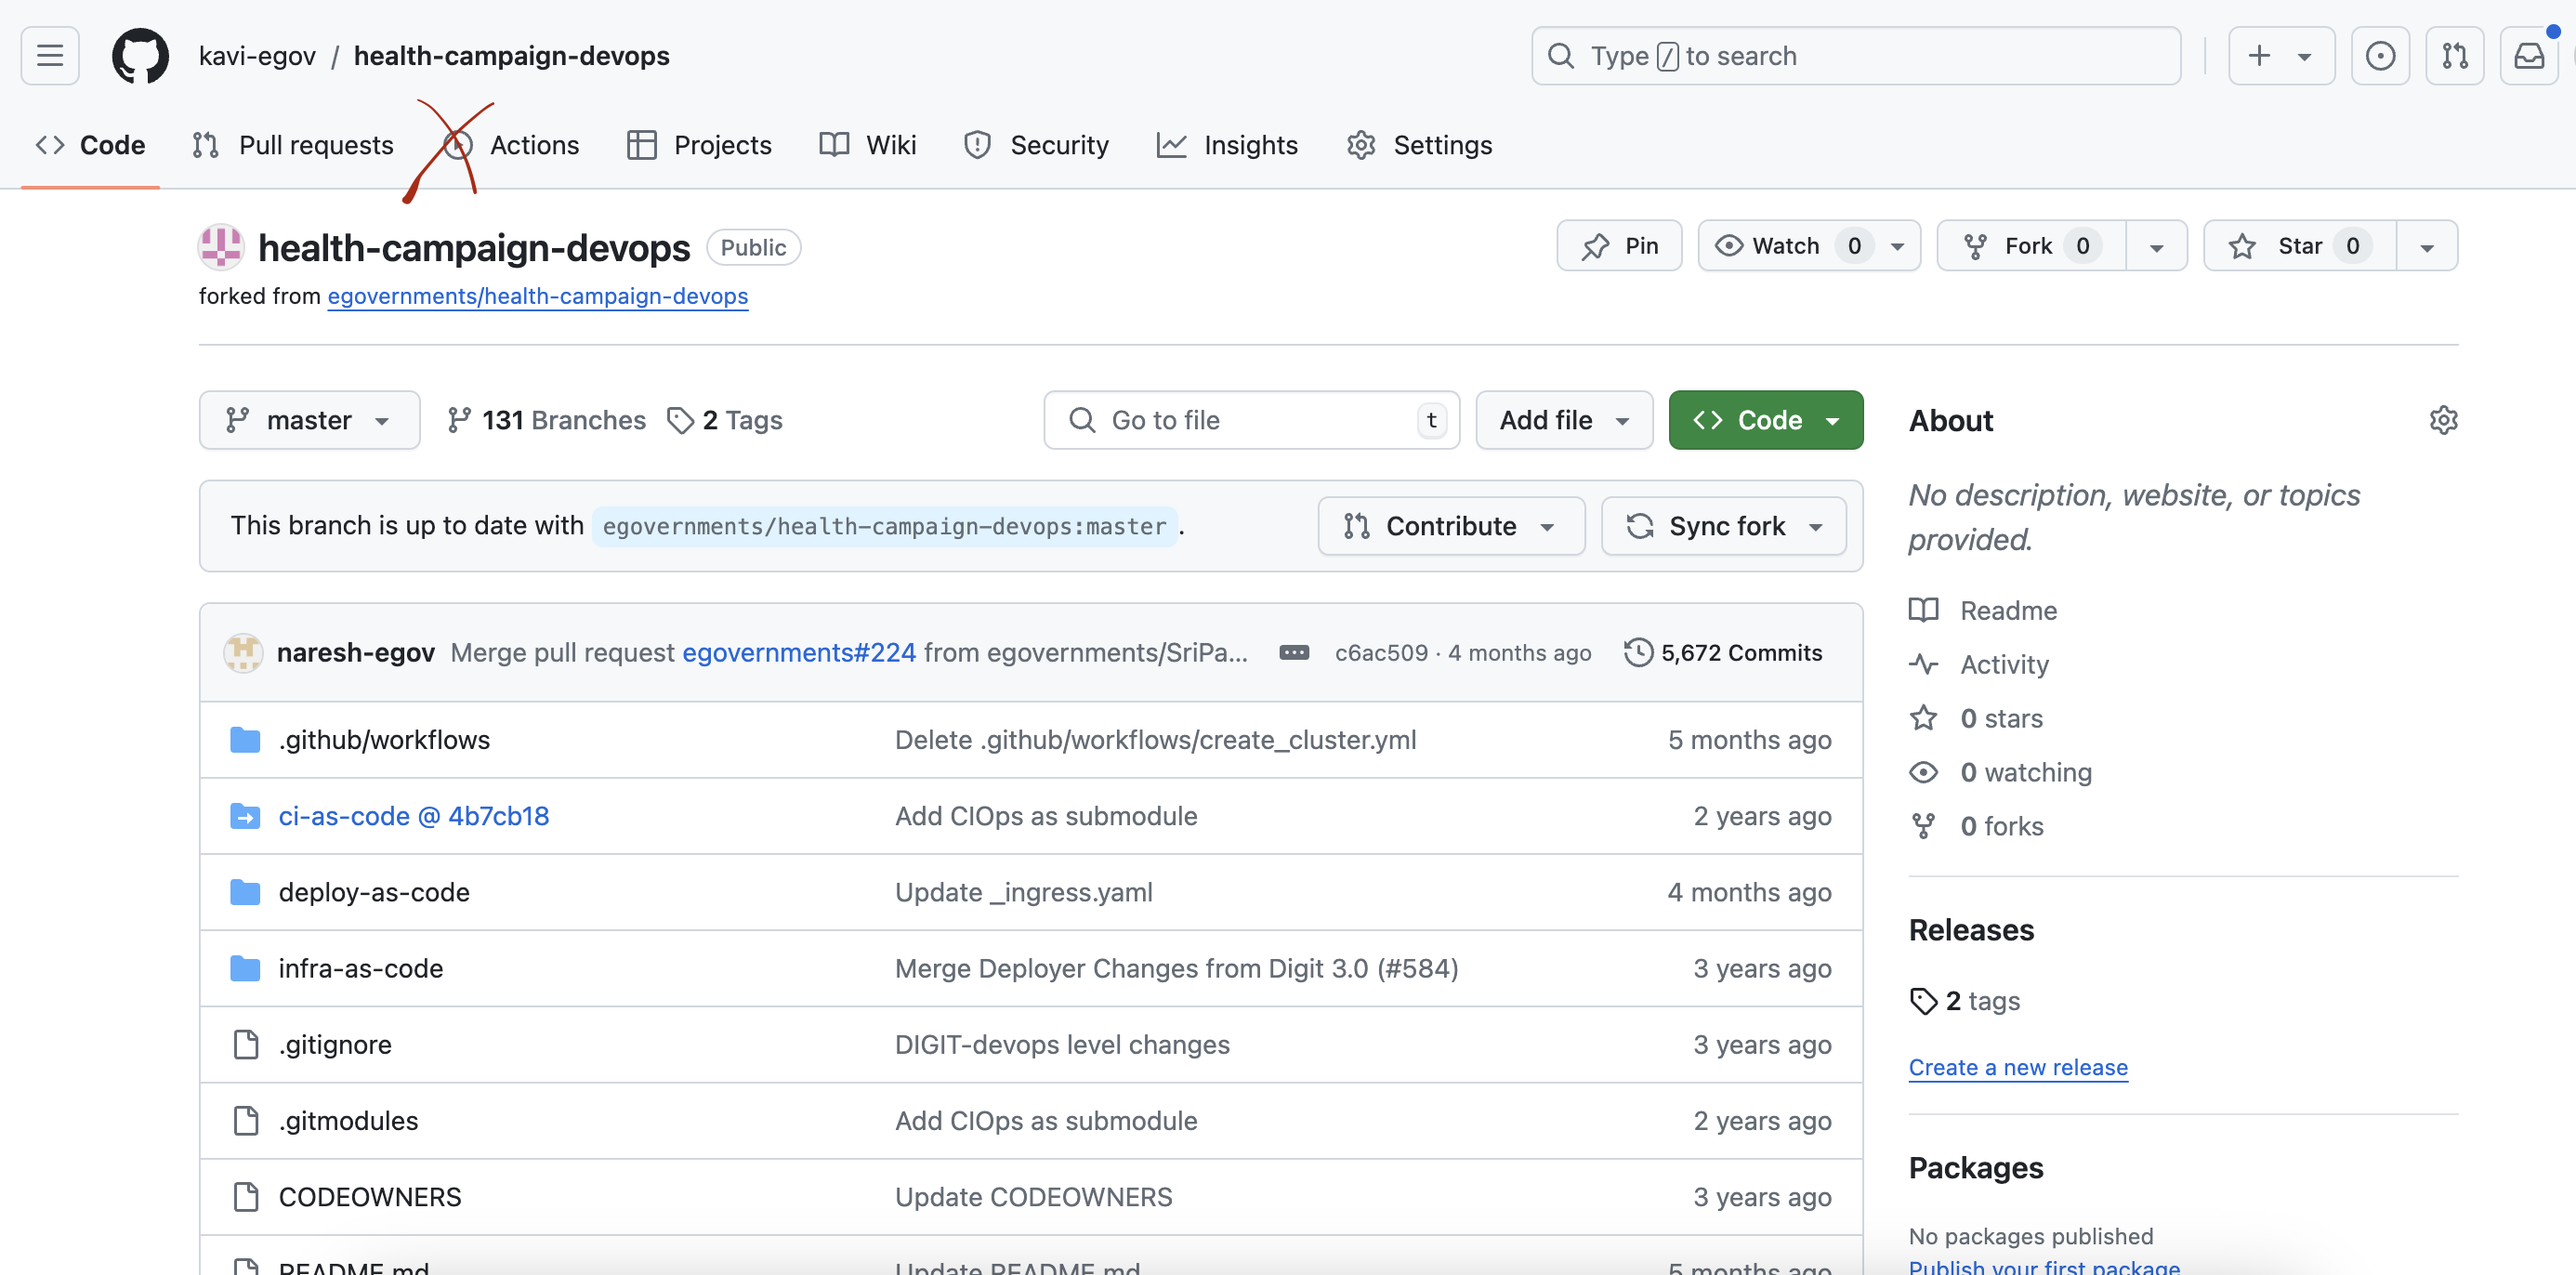
Task: Expand the commit message ellipsis icon
Action: tap(1294, 653)
